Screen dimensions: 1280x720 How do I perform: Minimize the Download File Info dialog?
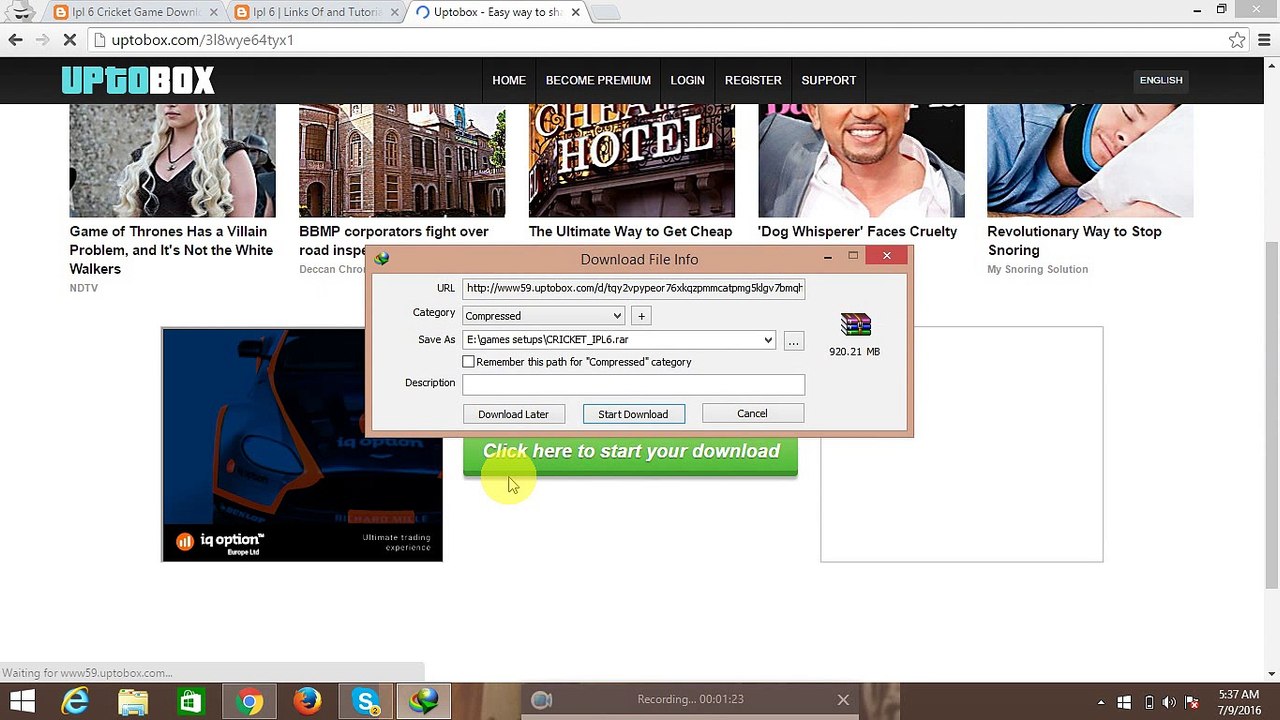828,257
